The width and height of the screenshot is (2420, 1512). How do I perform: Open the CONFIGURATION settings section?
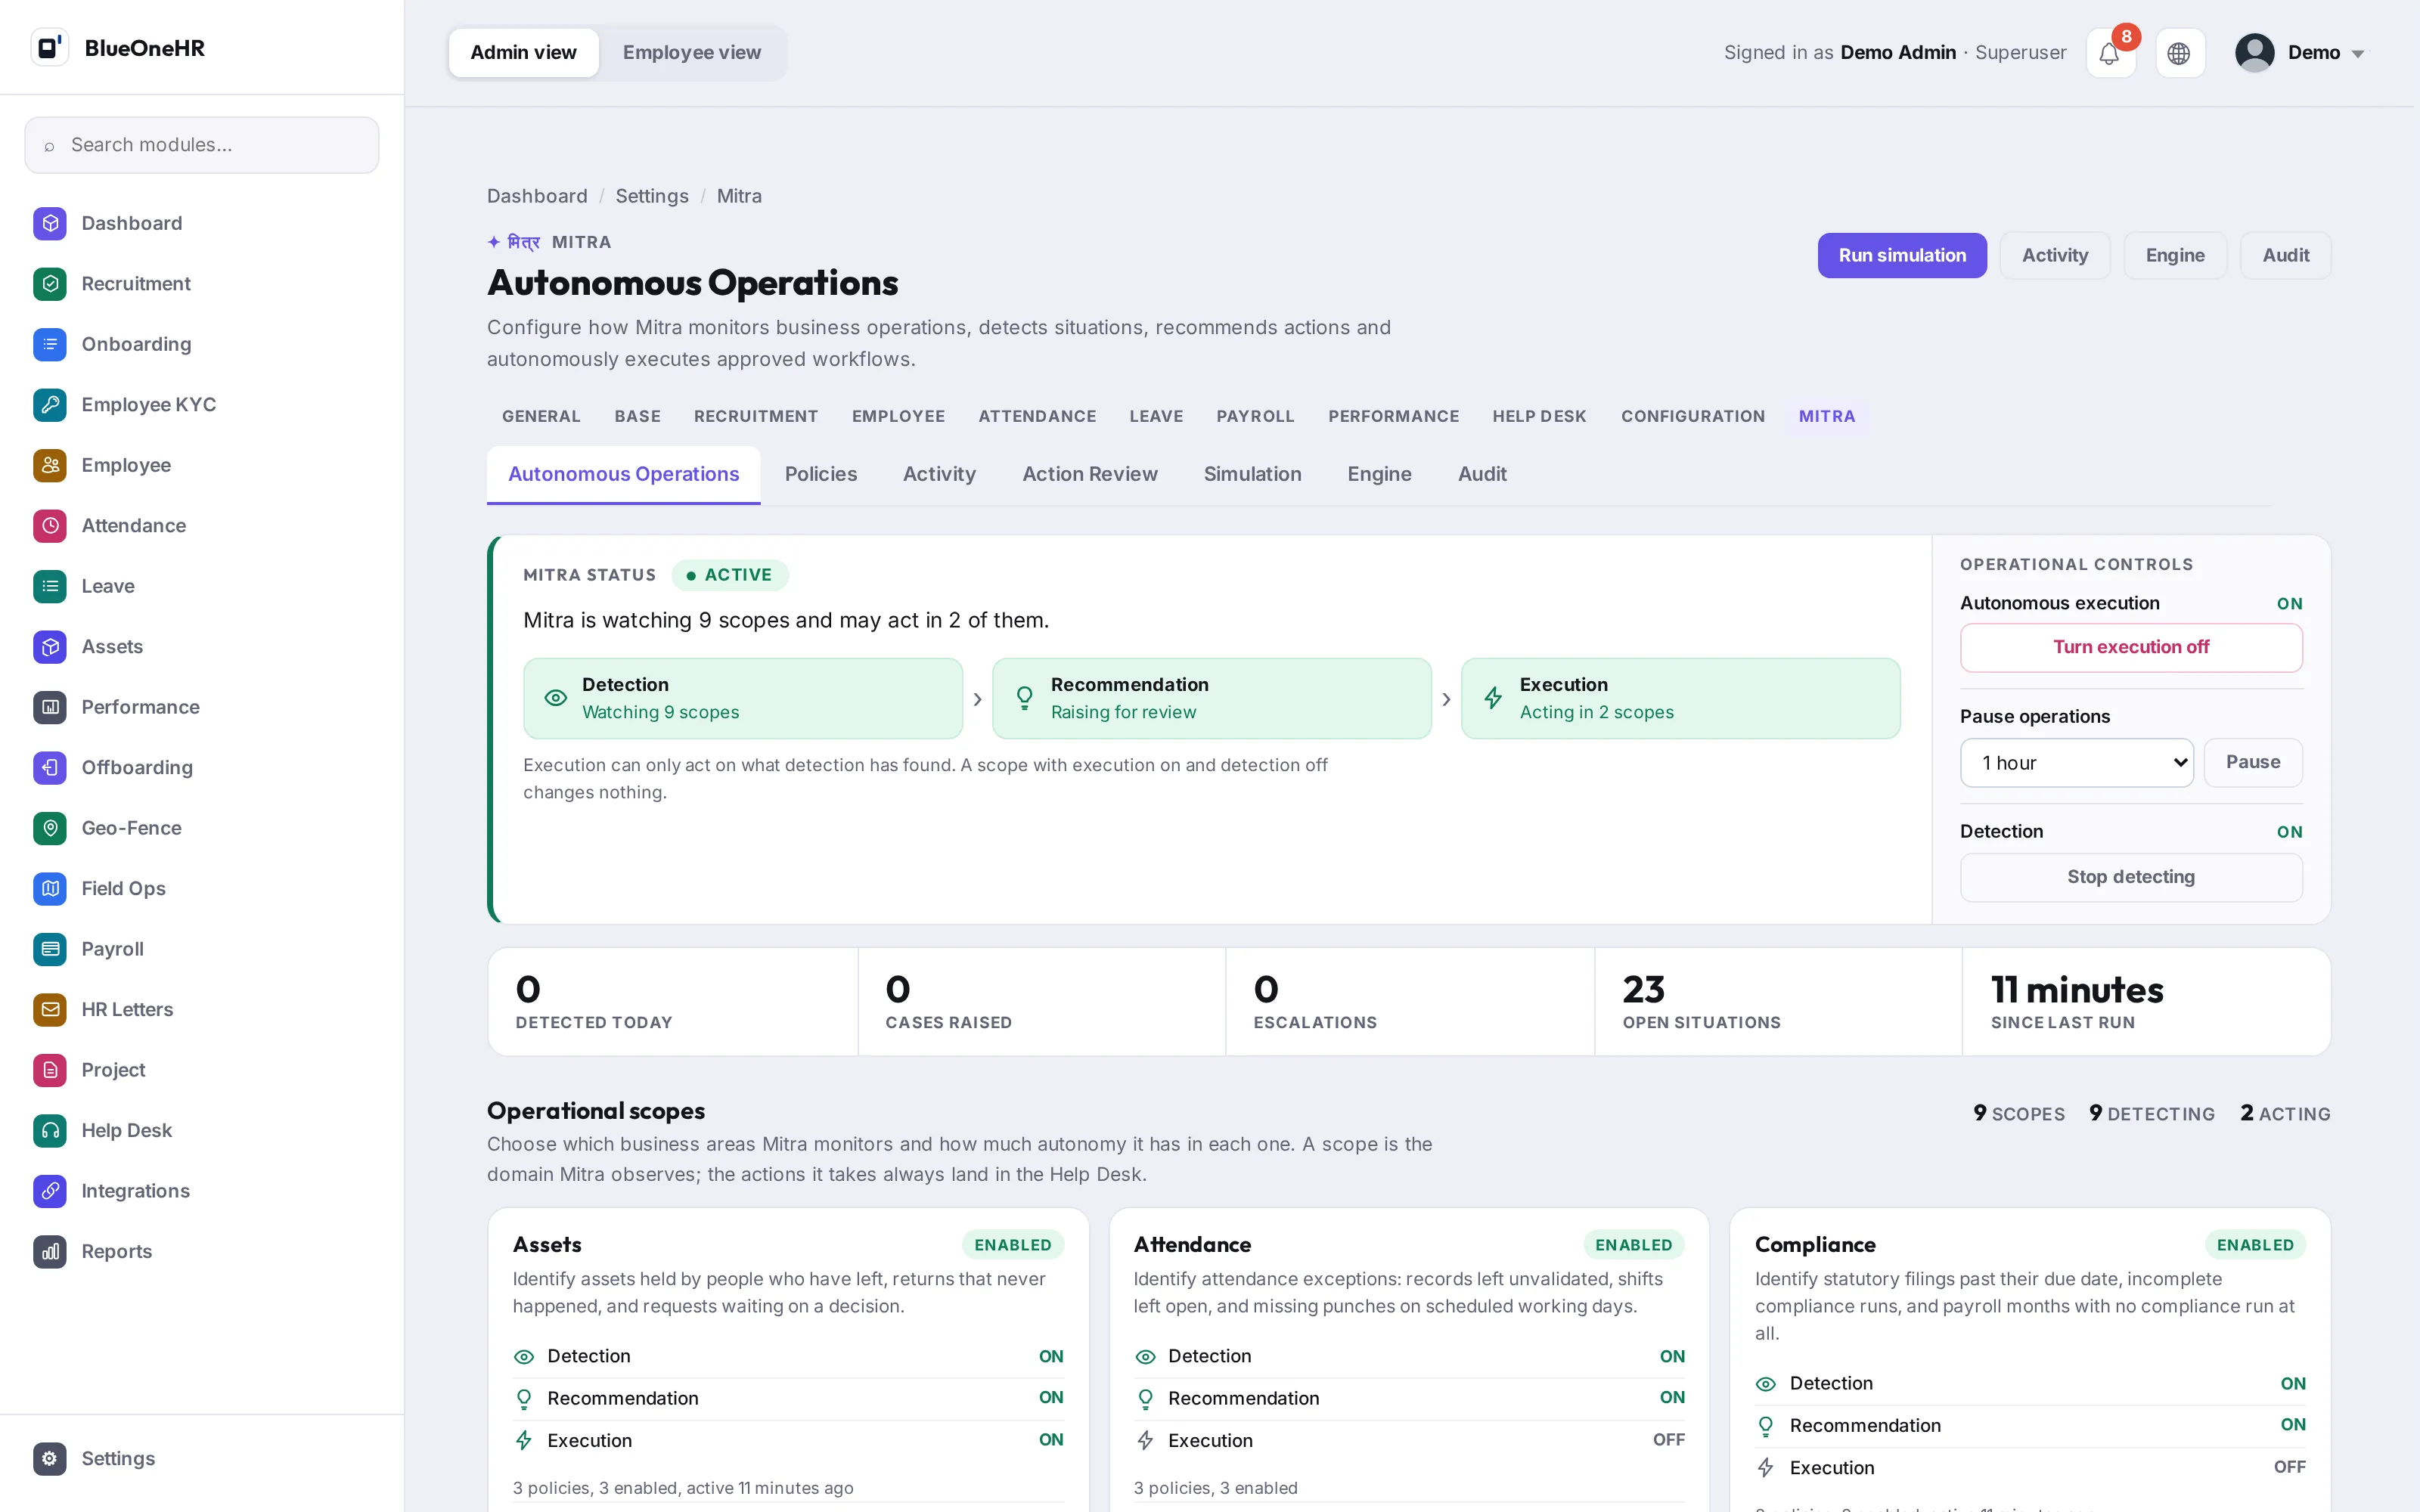click(x=1692, y=416)
